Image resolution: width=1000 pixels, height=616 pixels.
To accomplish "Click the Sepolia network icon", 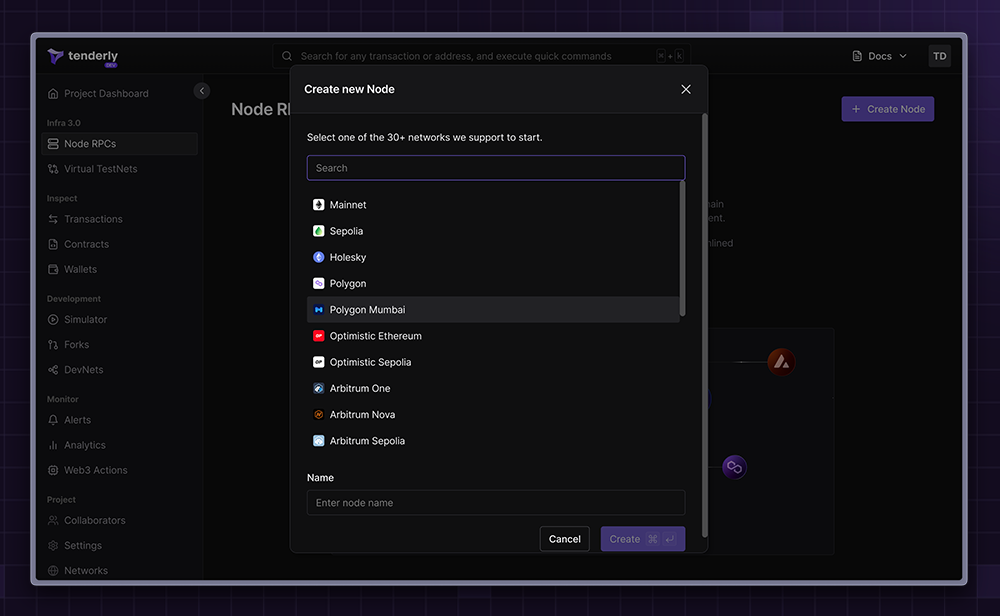I will [x=319, y=231].
